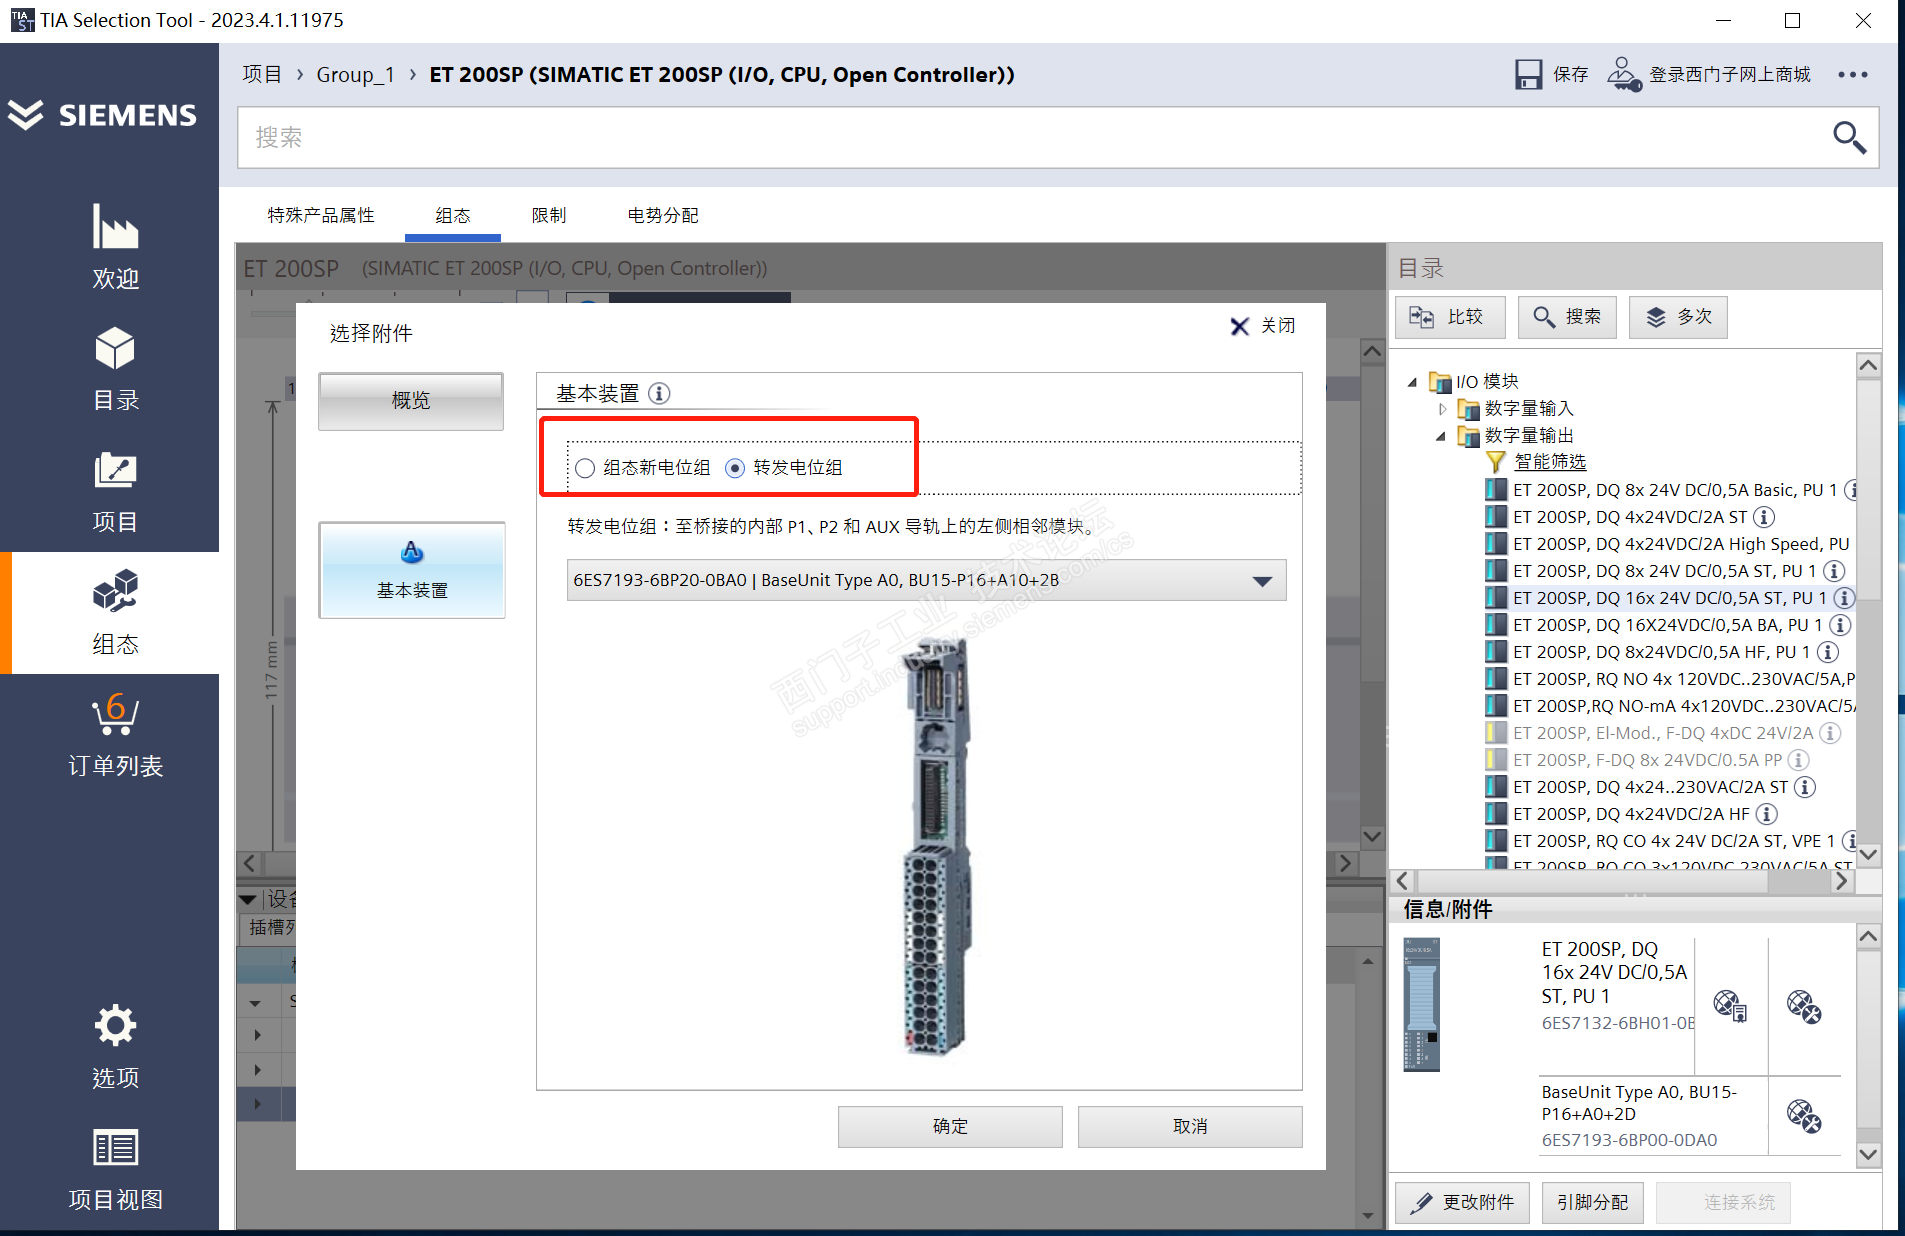Screen dimensions: 1905x1236
Task: Cancel the dialog with 取消
Action: tap(1190, 1126)
